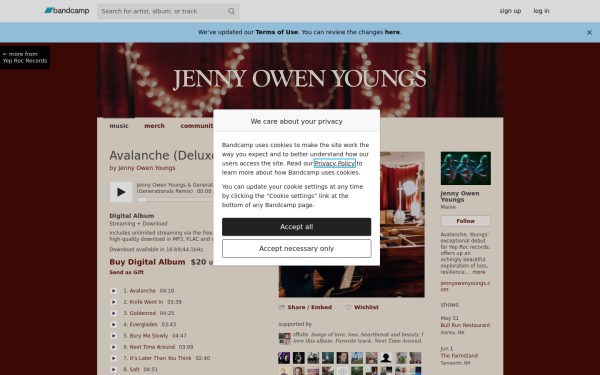Open the music tab
This screenshot has height=375, width=600.
[119, 126]
